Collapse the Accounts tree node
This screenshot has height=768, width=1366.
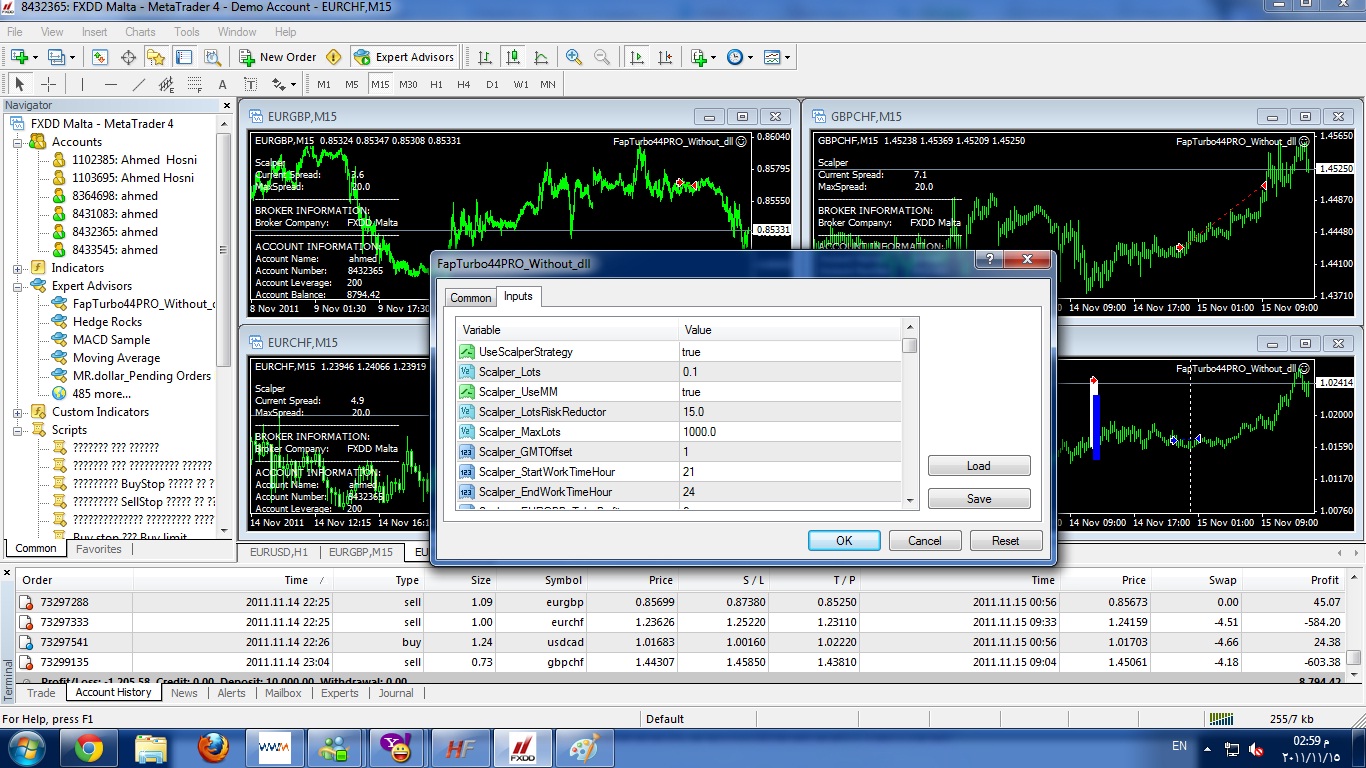pyautogui.click(x=17, y=142)
